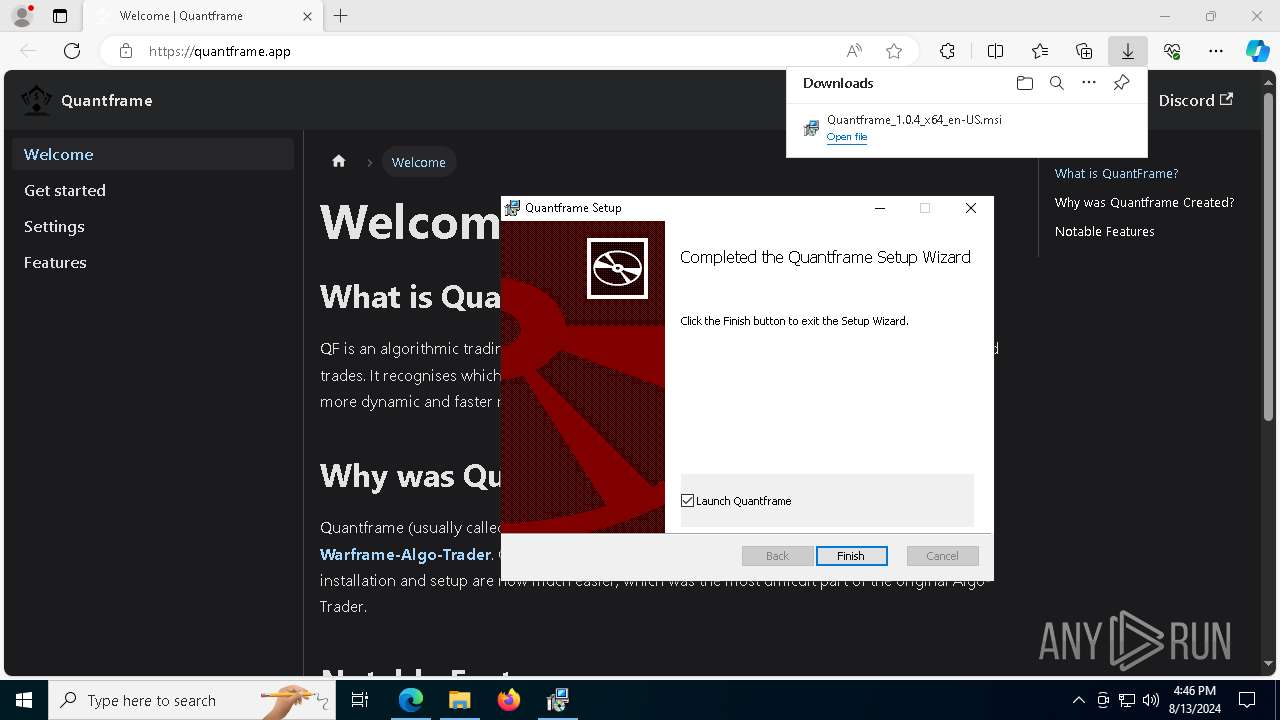This screenshot has height=720, width=1280.
Task: Open Tab actions menu icon
Action: [60, 16]
